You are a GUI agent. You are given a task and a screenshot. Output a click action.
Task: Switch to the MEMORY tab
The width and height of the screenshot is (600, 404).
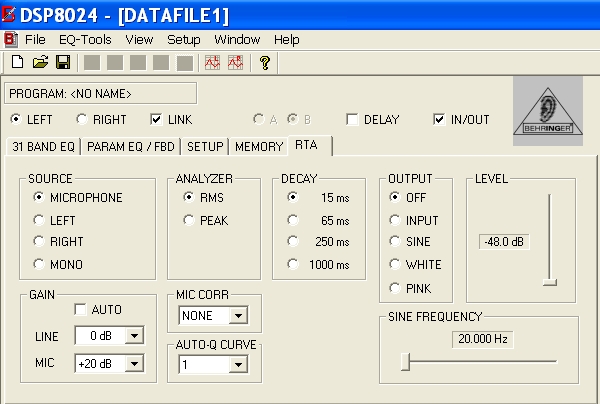259,147
